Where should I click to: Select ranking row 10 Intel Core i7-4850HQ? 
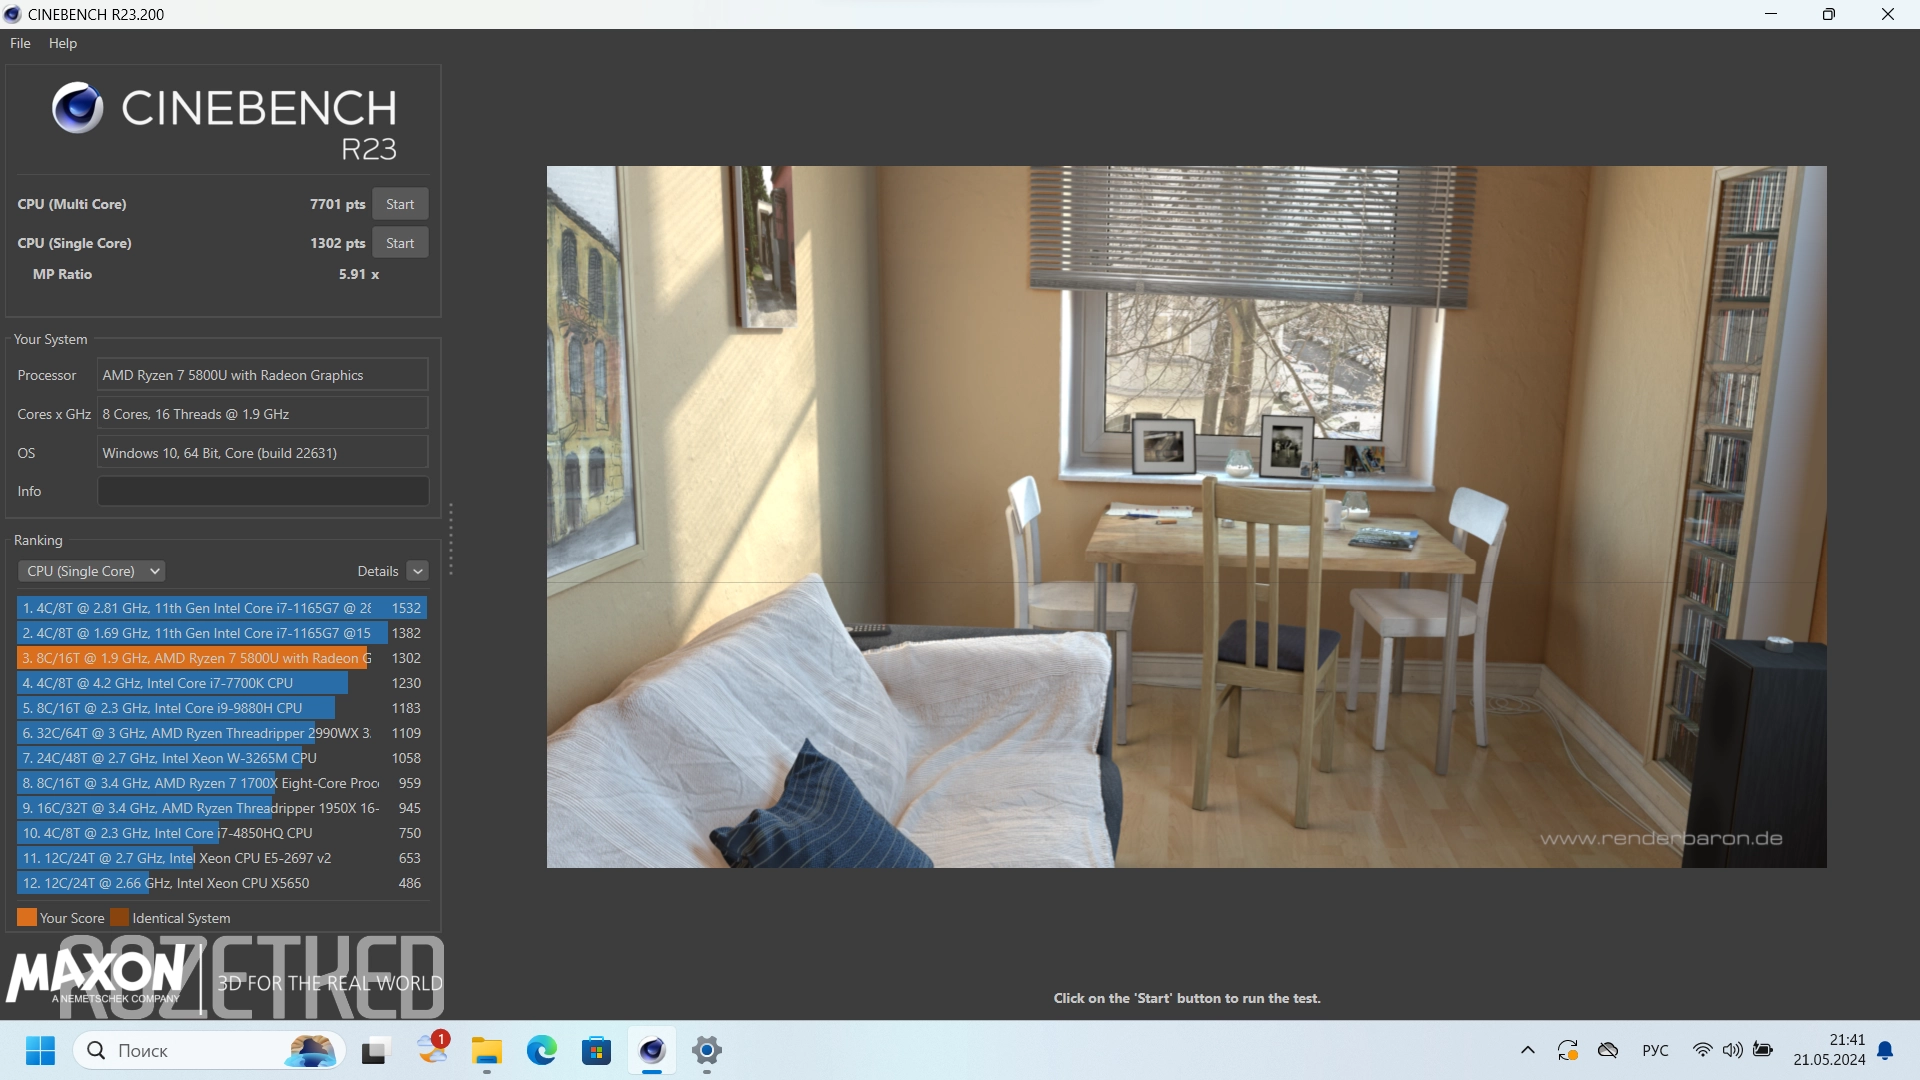(x=222, y=833)
